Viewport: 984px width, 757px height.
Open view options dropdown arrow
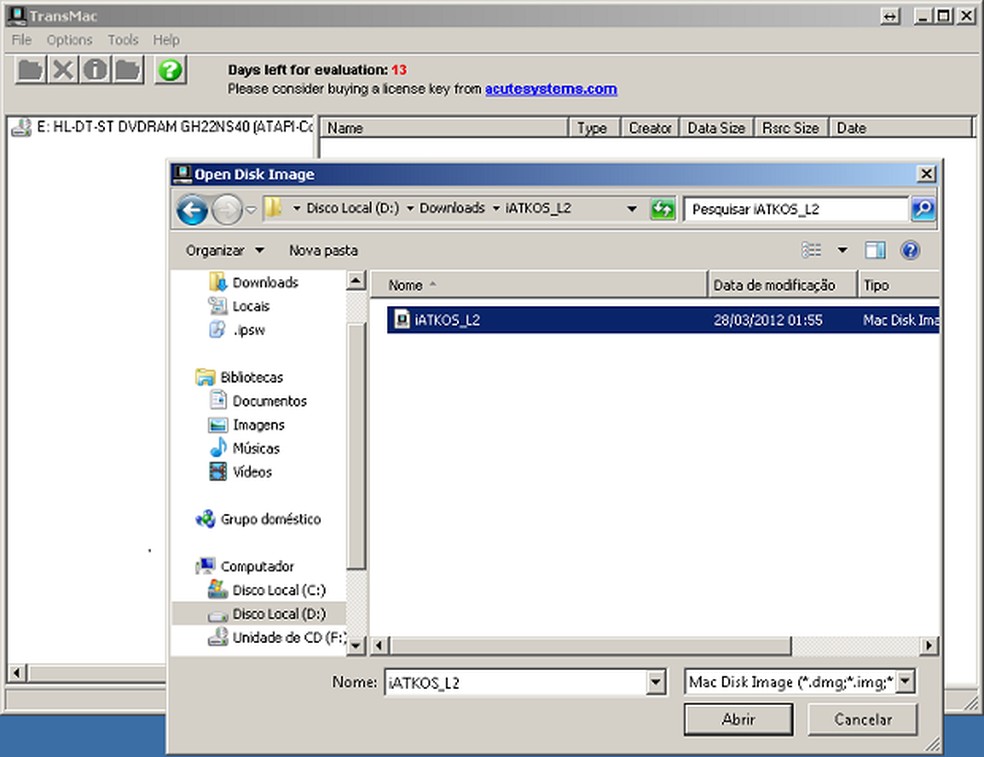(x=842, y=250)
